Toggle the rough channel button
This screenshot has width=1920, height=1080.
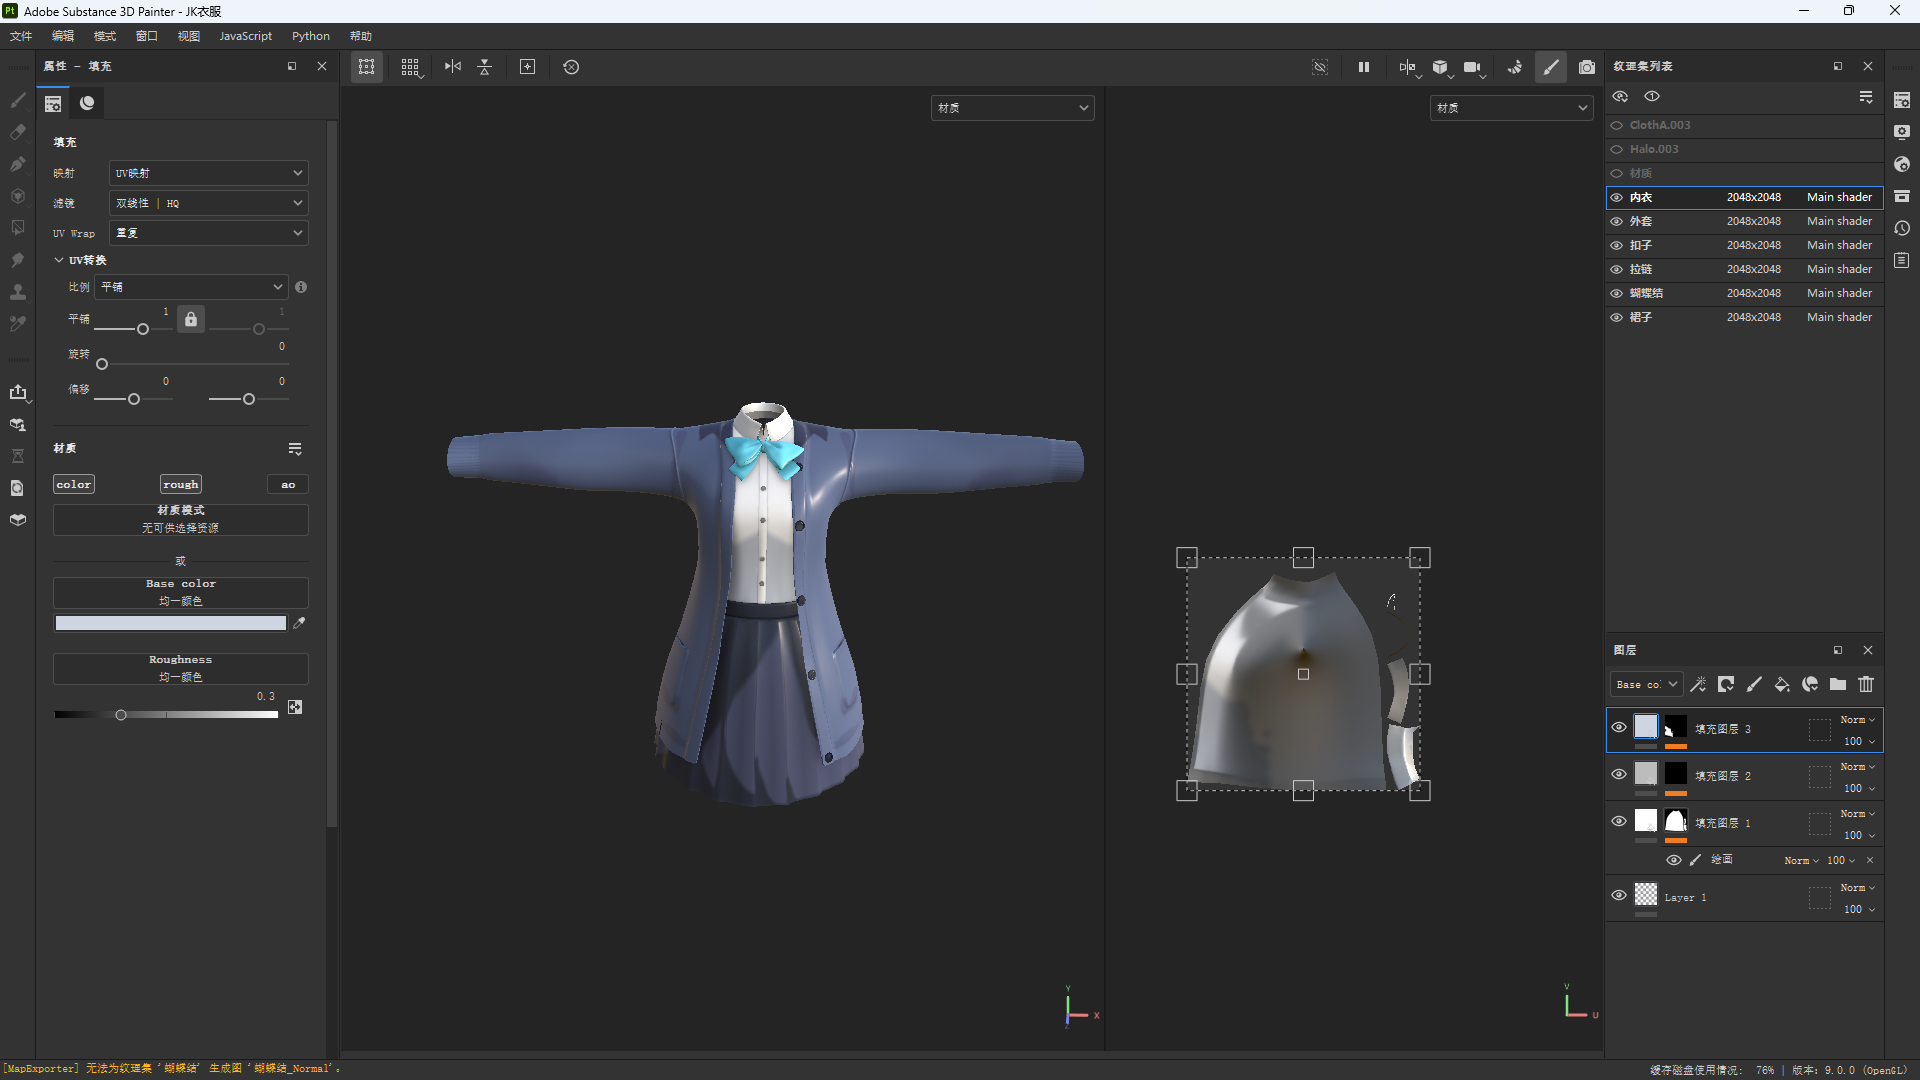(x=180, y=485)
